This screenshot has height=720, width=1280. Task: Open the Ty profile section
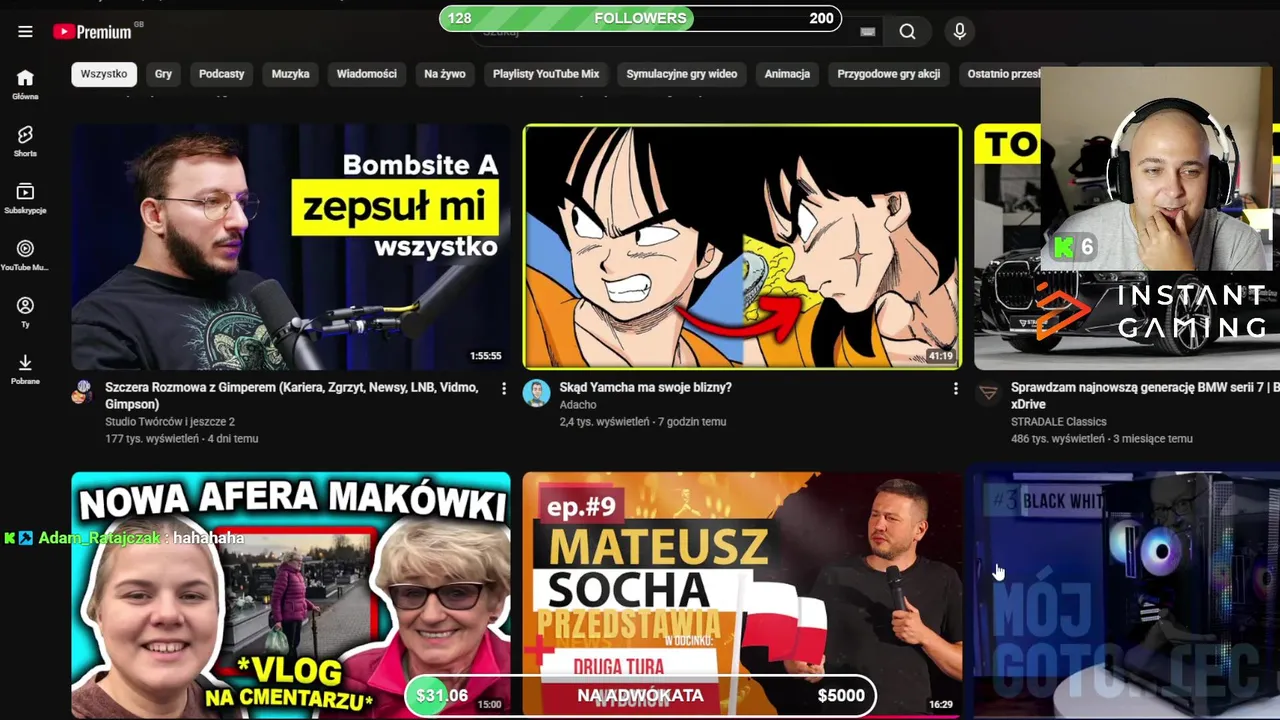pyautogui.click(x=25, y=312)
